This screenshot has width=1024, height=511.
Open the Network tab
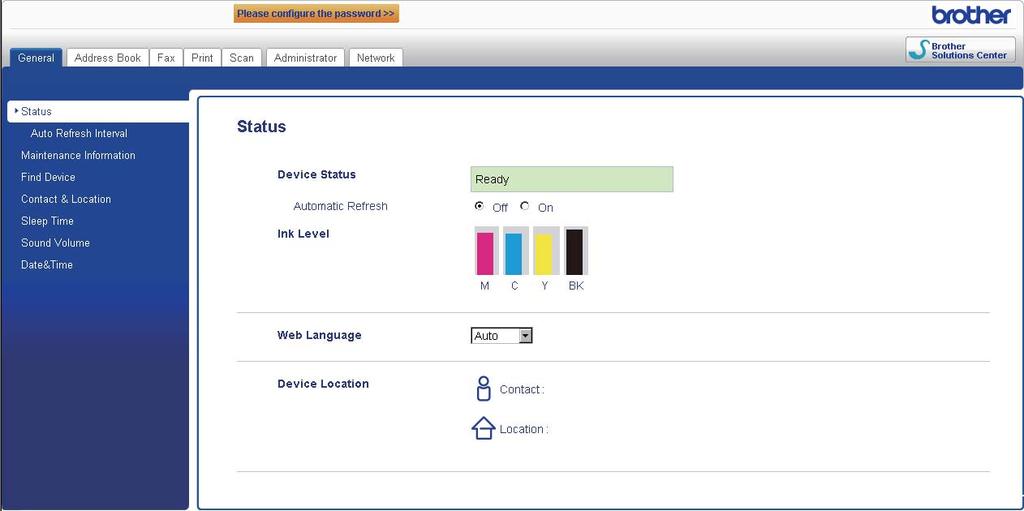[x=376, y=58]
